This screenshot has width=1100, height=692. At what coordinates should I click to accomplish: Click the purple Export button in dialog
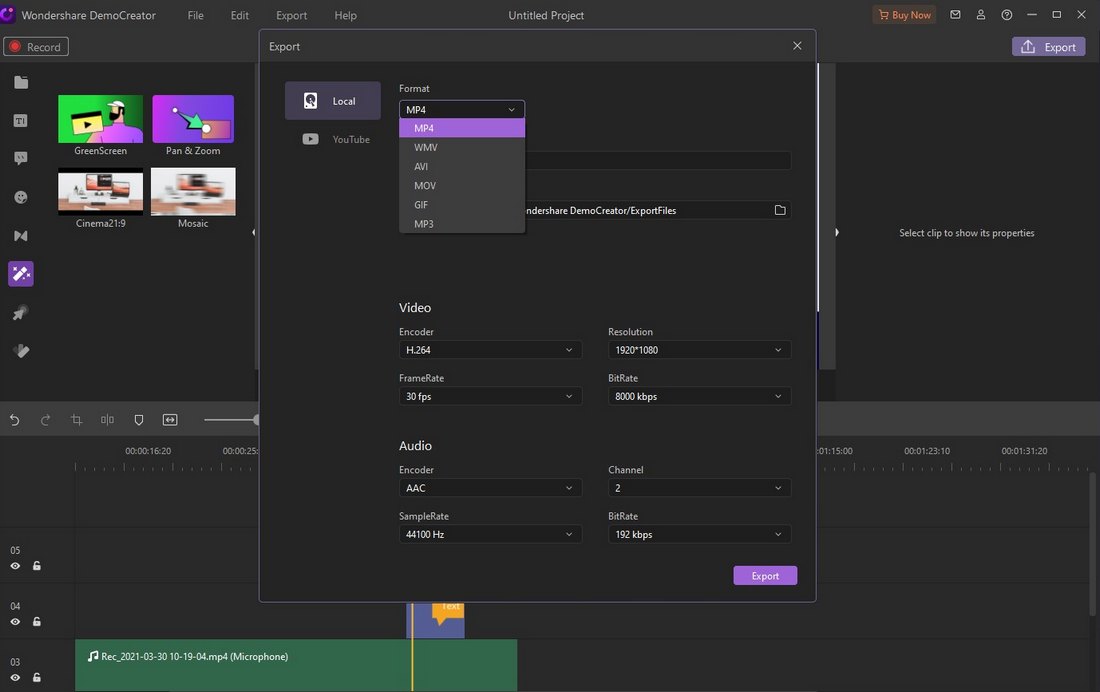765,575
